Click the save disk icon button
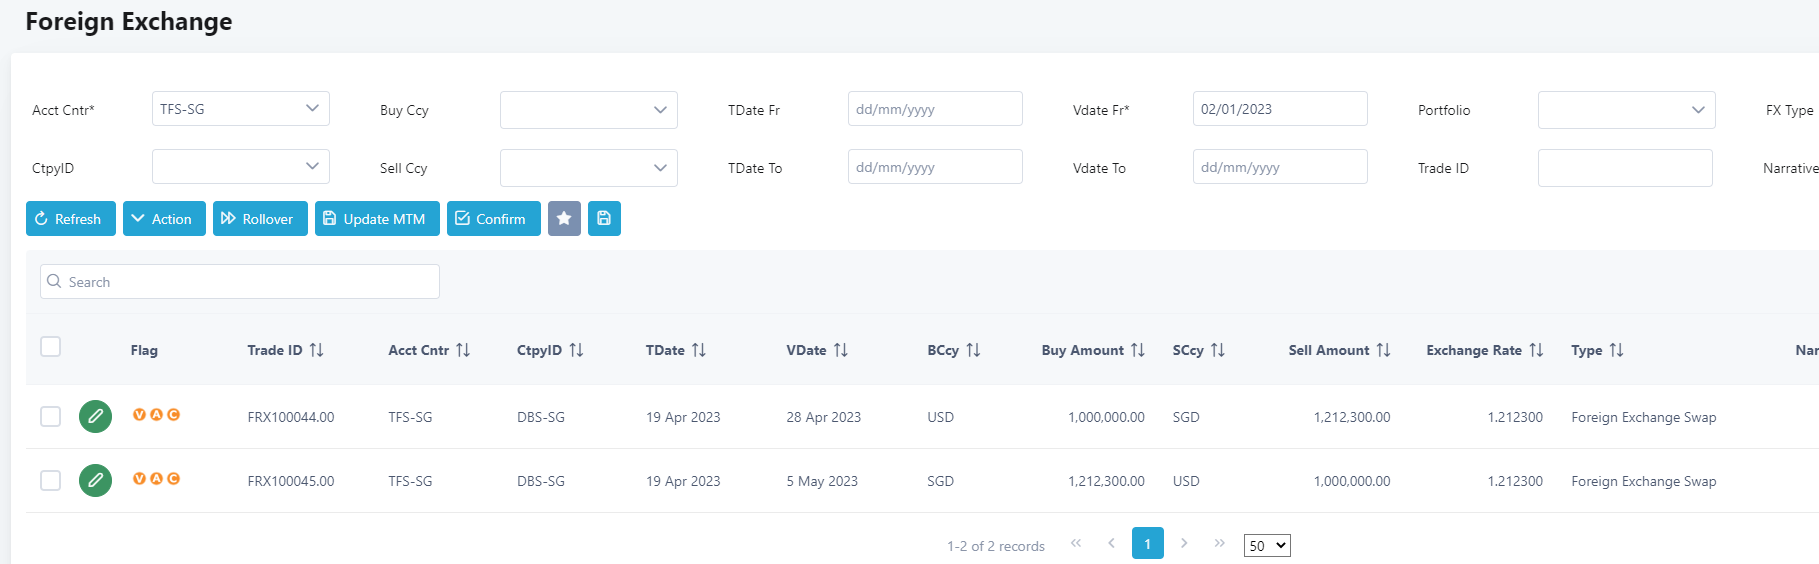Viewport: 1819px width, 564px height. pyautogui.click(x=604, y=218)
